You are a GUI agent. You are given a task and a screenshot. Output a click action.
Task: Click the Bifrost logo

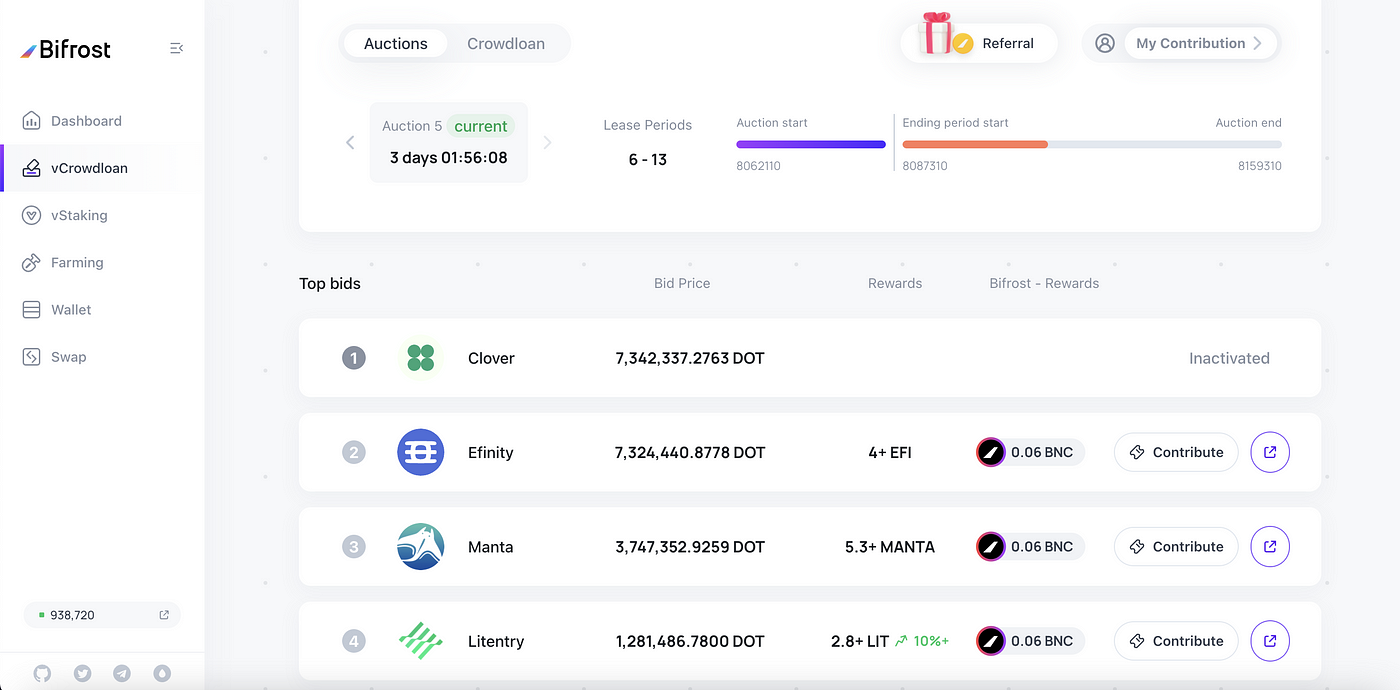(66, 49)
